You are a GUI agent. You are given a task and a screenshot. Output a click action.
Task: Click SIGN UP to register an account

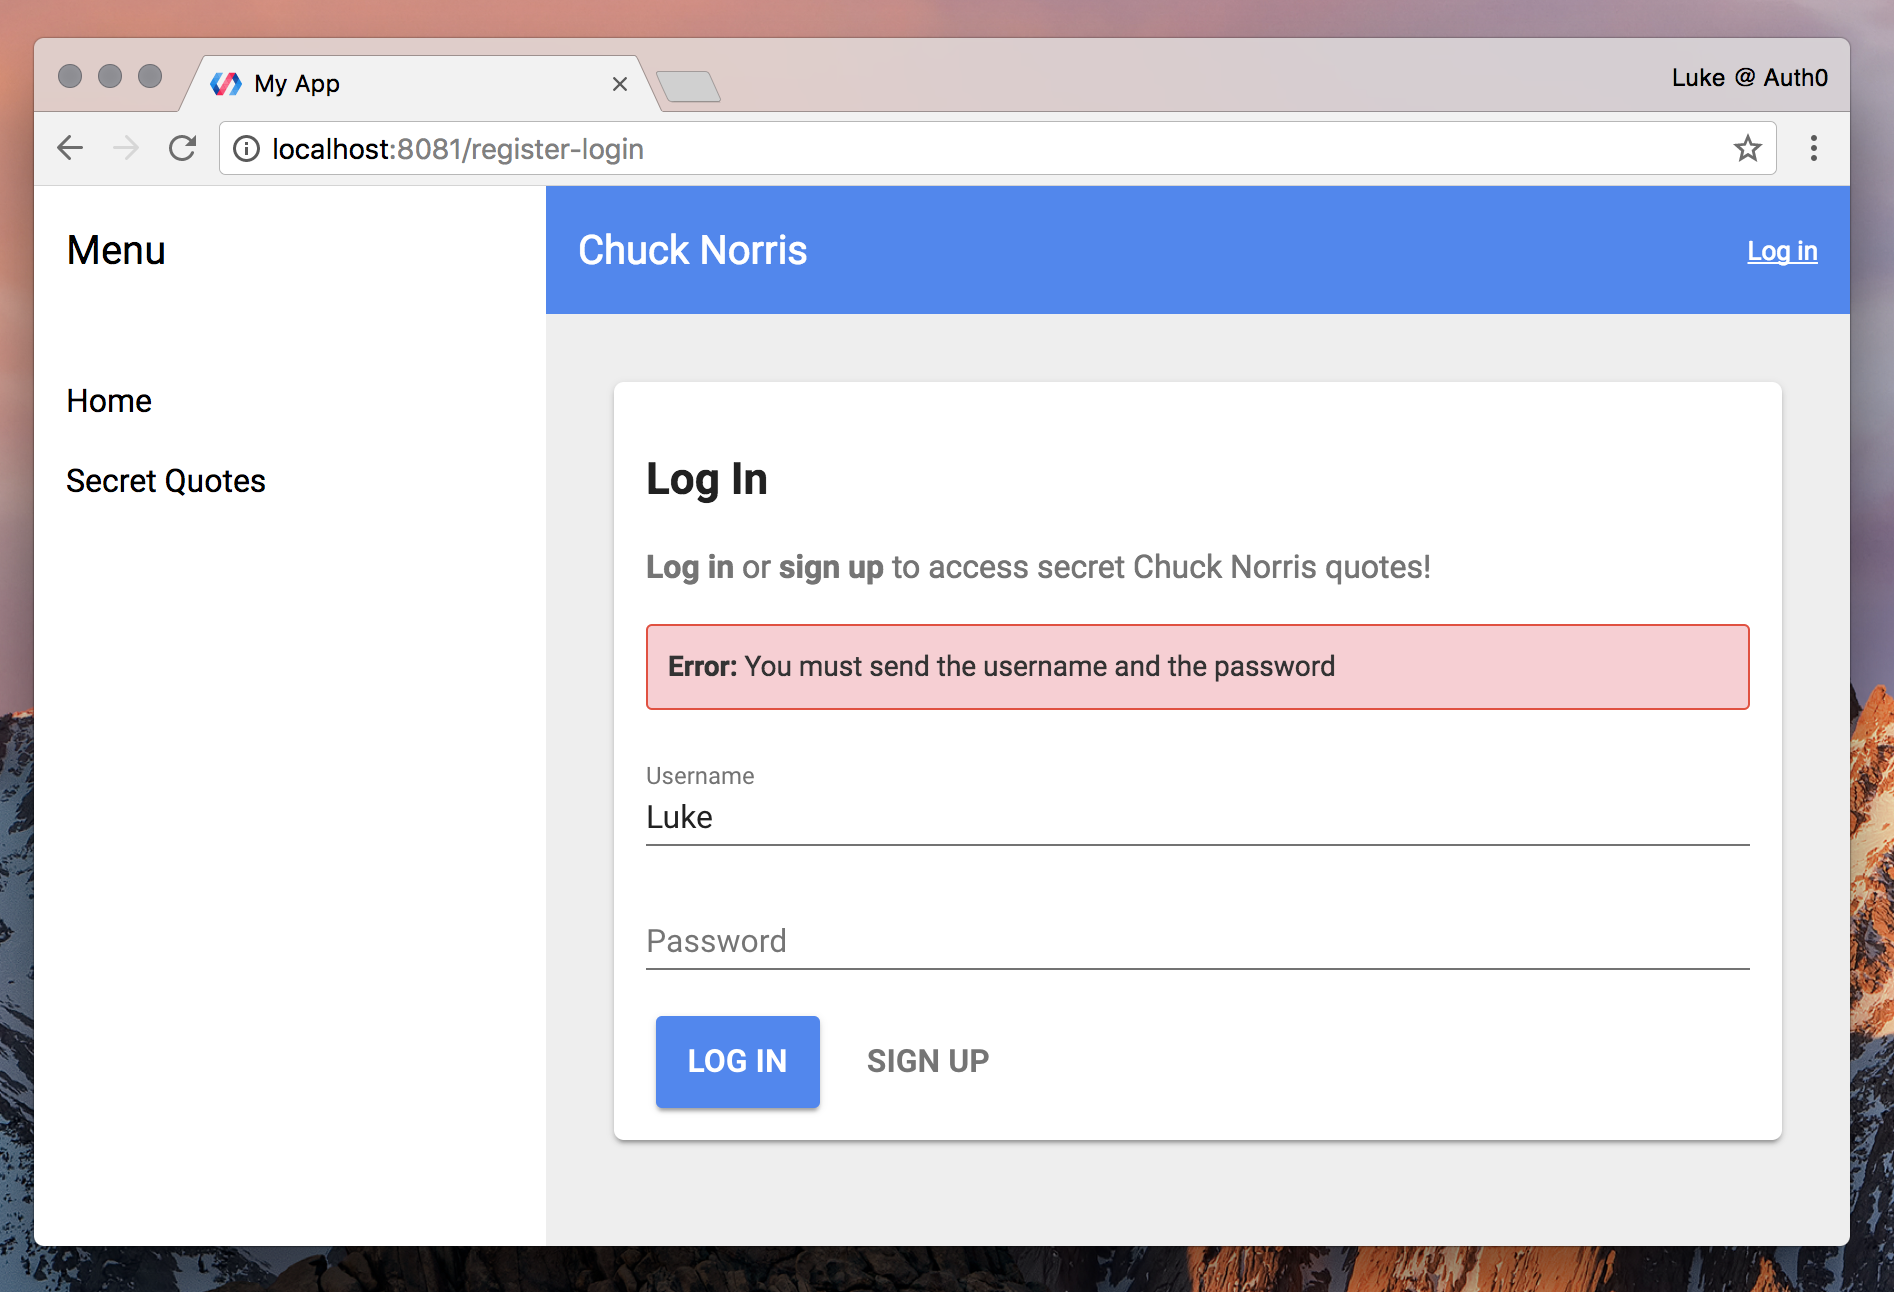click(928, 1061)
